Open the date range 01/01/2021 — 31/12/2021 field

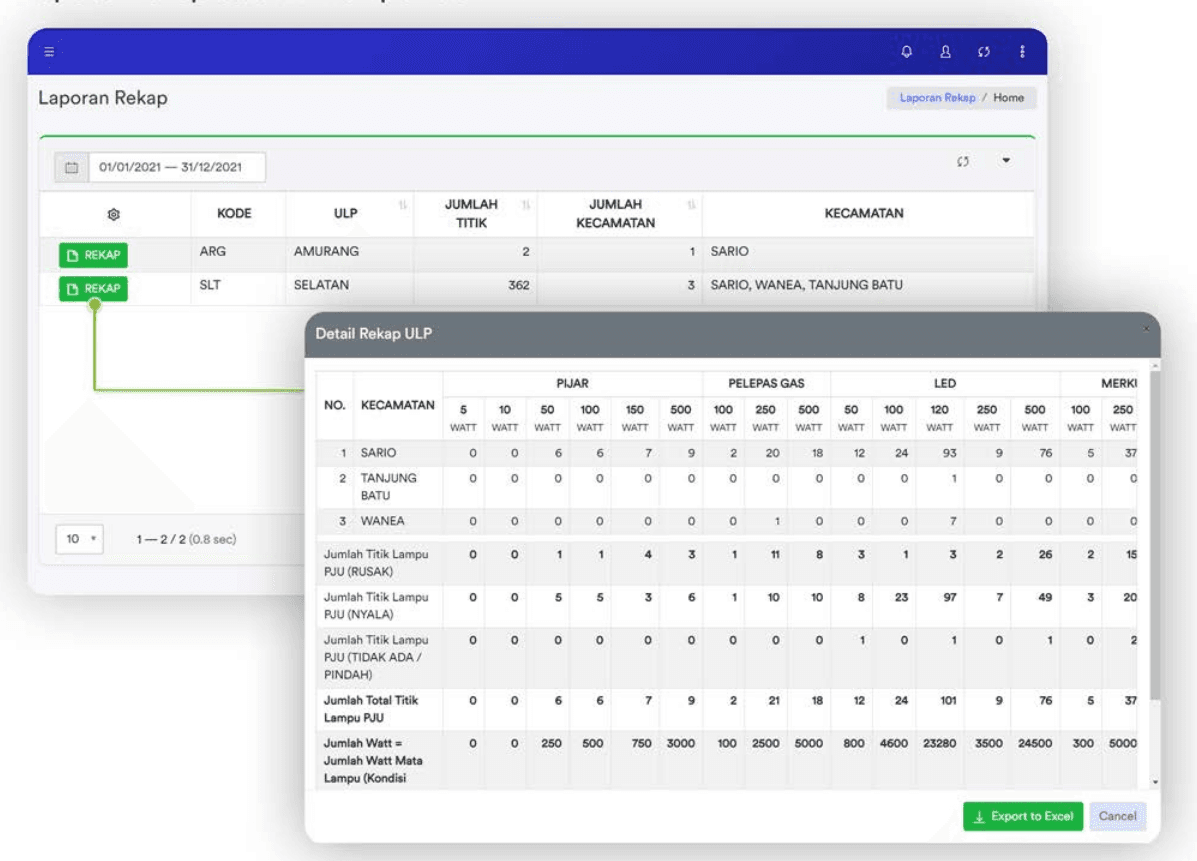coord(177,167)
